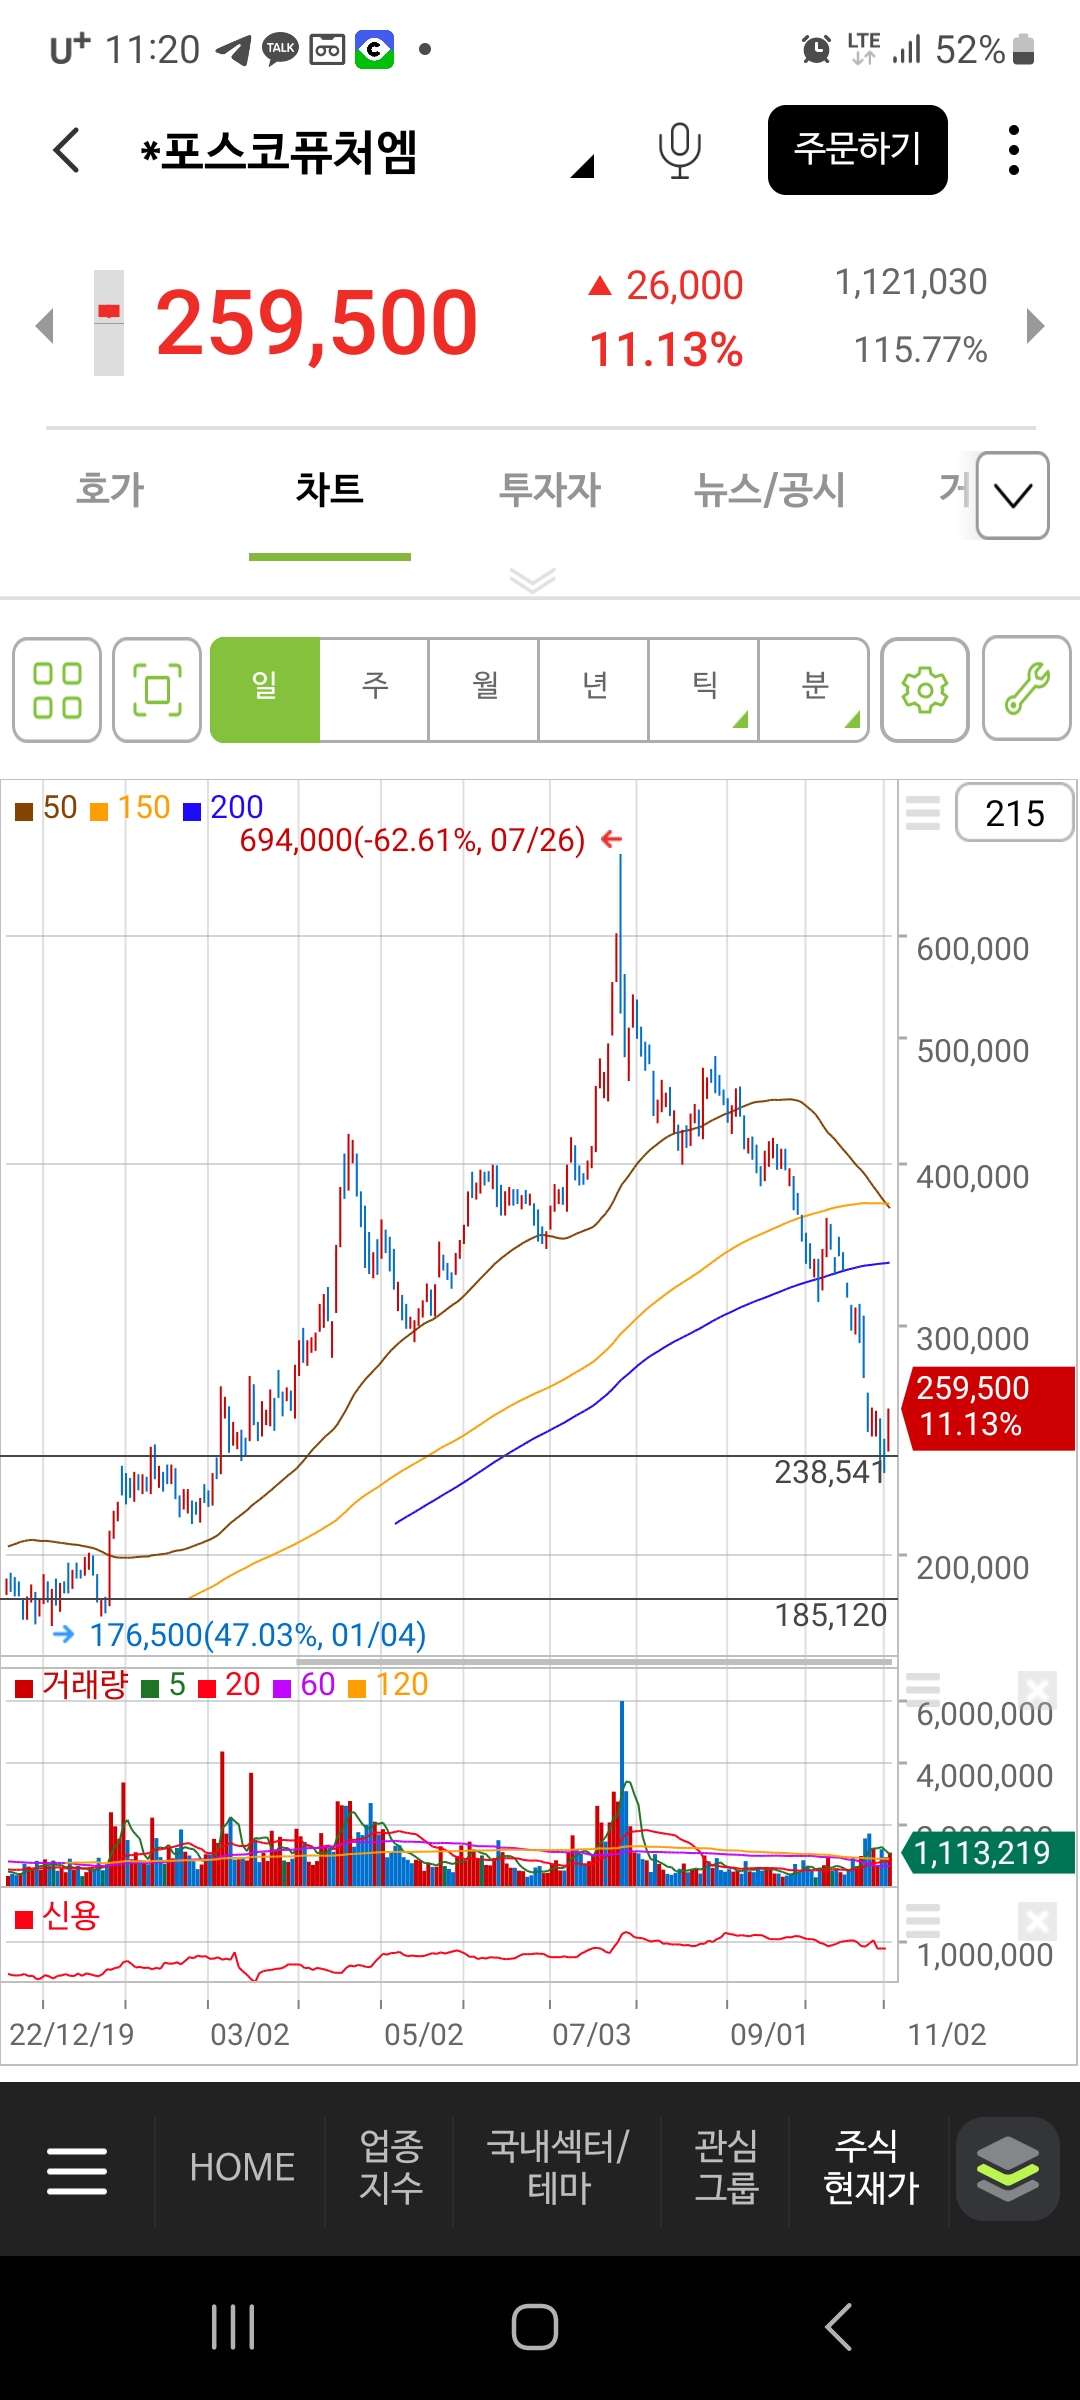Open 분 minute interval dropdown
This screenshot has width=1080, height=2400.
815,690
